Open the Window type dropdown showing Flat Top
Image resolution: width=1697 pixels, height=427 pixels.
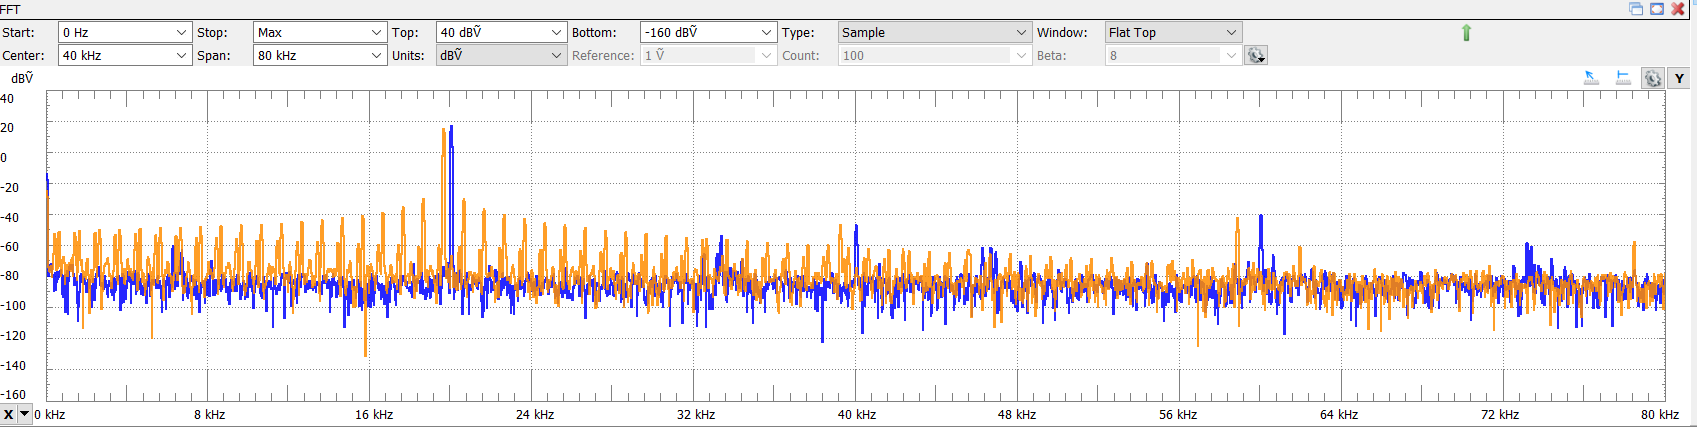coord(1231,33)
